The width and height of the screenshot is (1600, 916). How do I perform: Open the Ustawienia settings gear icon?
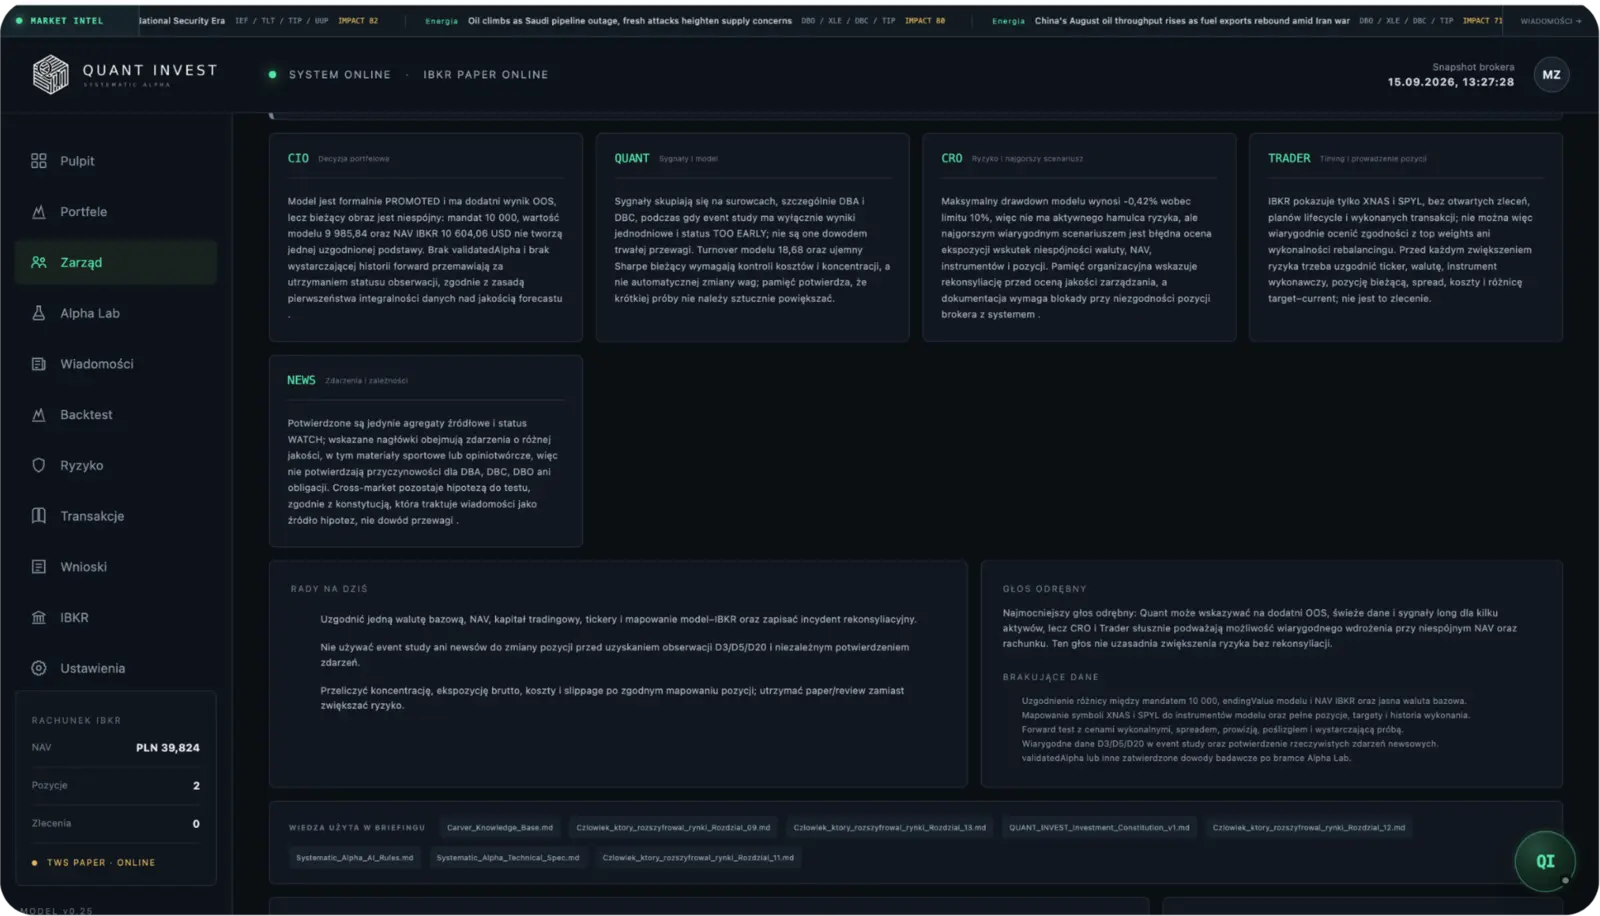39,668
